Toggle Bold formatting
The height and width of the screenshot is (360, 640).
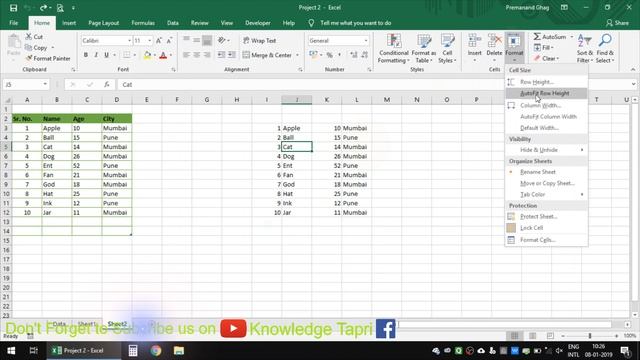(86, 55)
